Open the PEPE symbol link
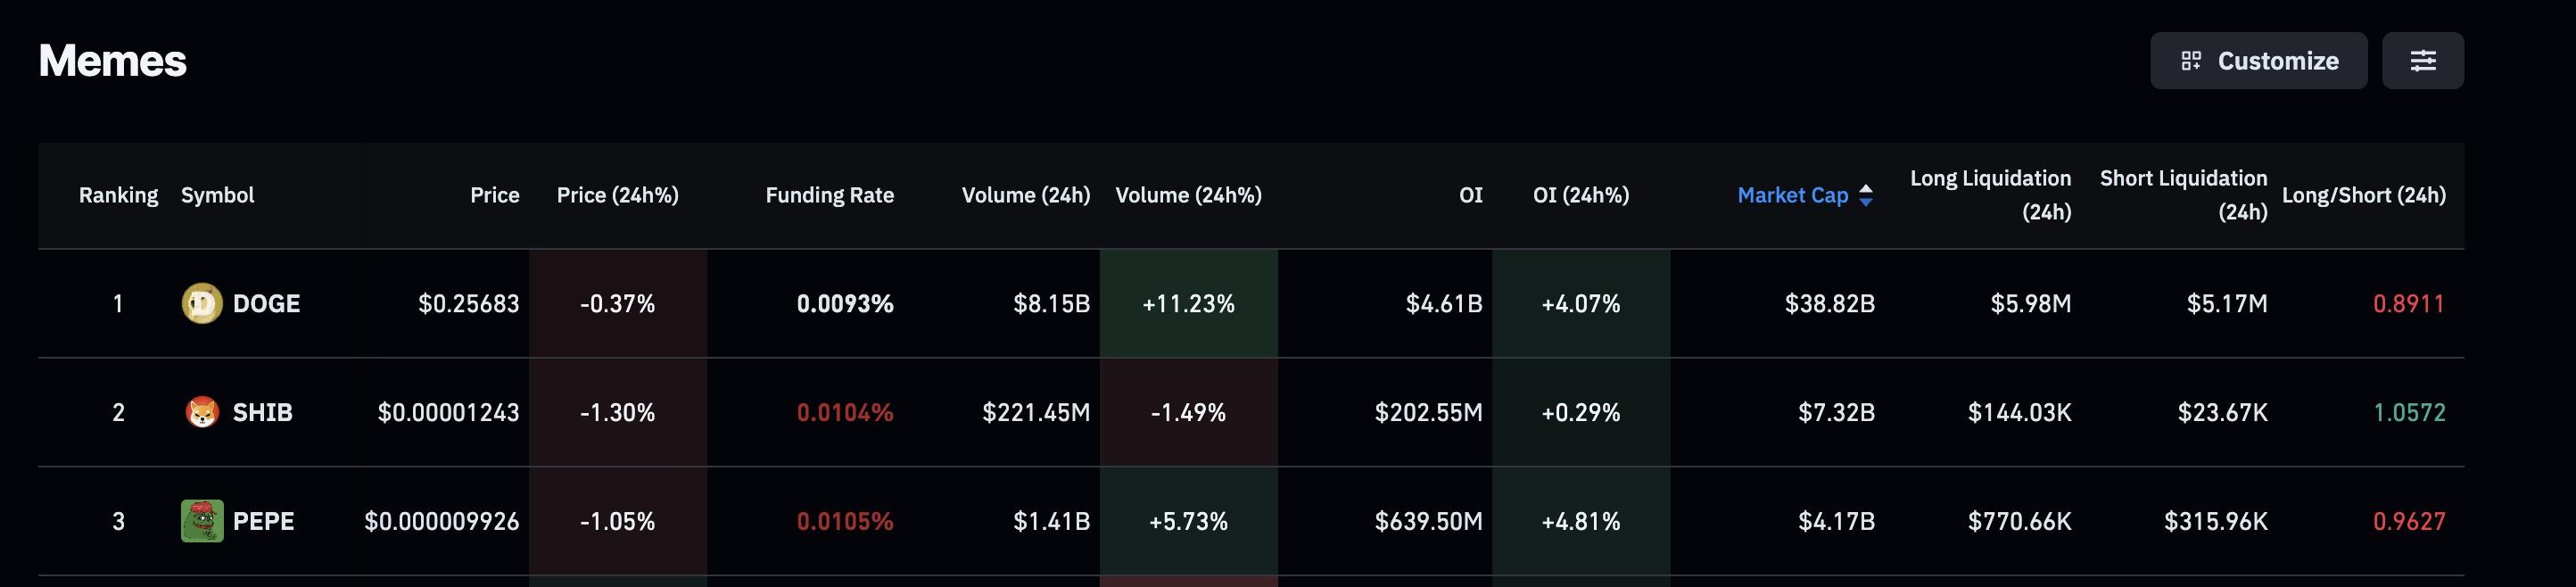This screenshot has height=587, width=2576. [263, 521]
